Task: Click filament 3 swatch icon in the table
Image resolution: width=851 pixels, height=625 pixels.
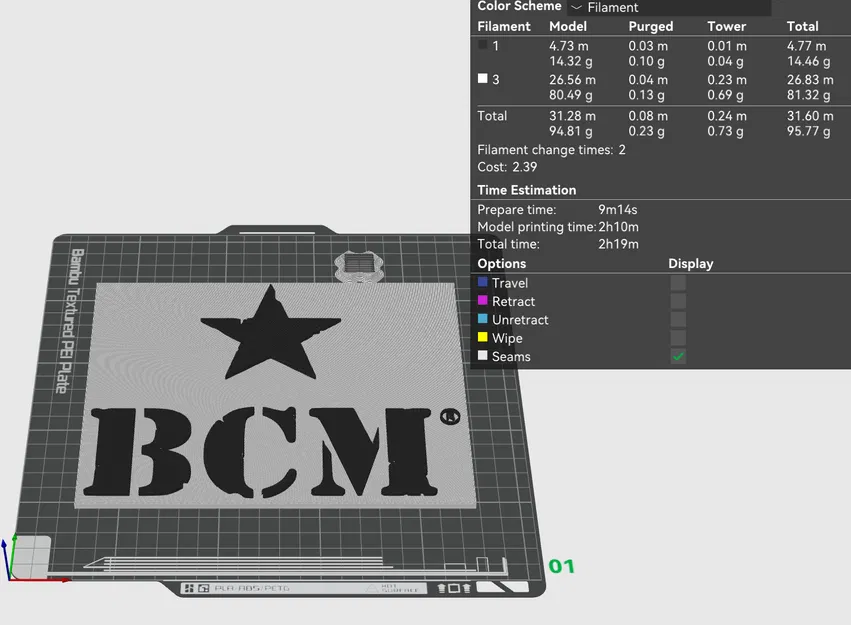Action: pos(485,79)
